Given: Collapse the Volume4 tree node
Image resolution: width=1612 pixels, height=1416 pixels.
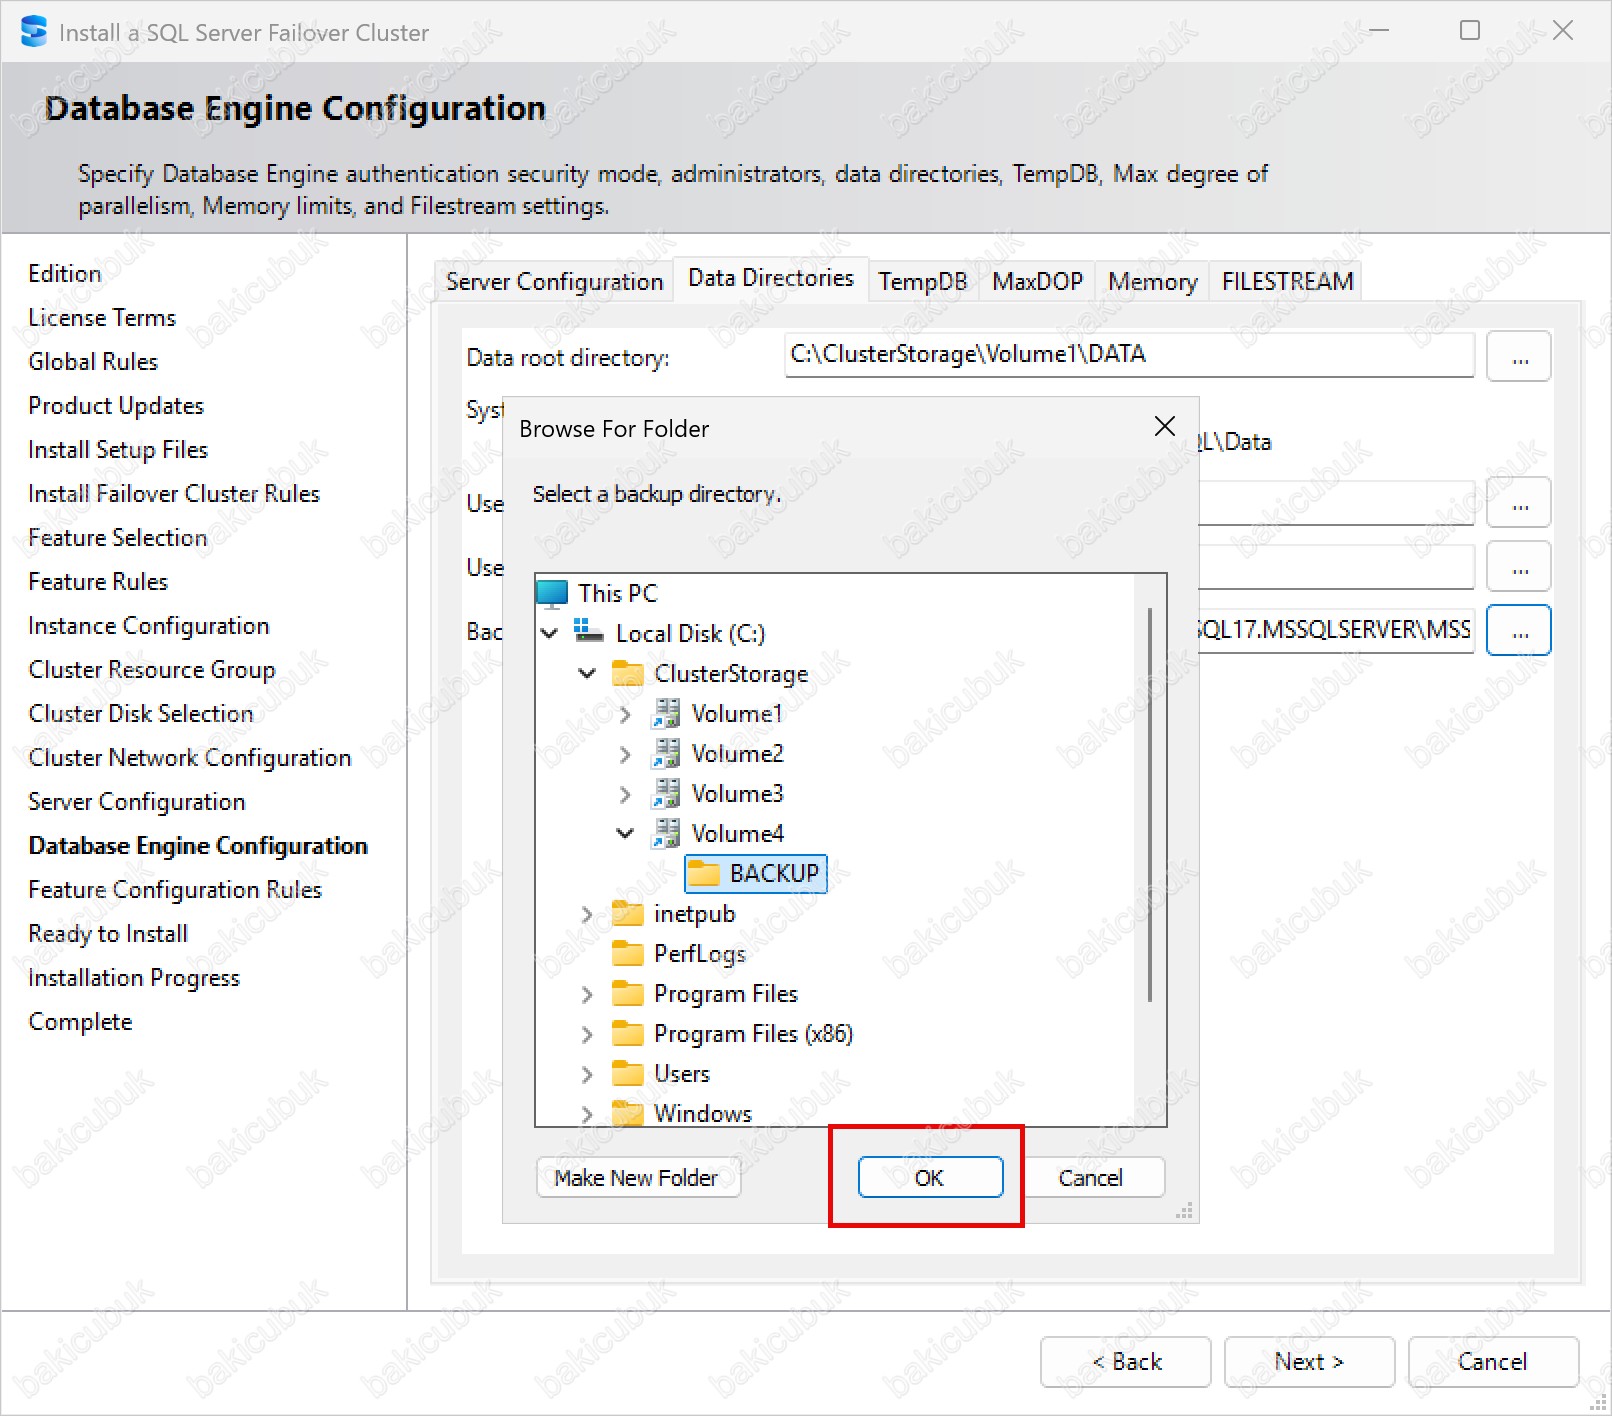Looking at the screenshot, I should click(x=625, y=833).
